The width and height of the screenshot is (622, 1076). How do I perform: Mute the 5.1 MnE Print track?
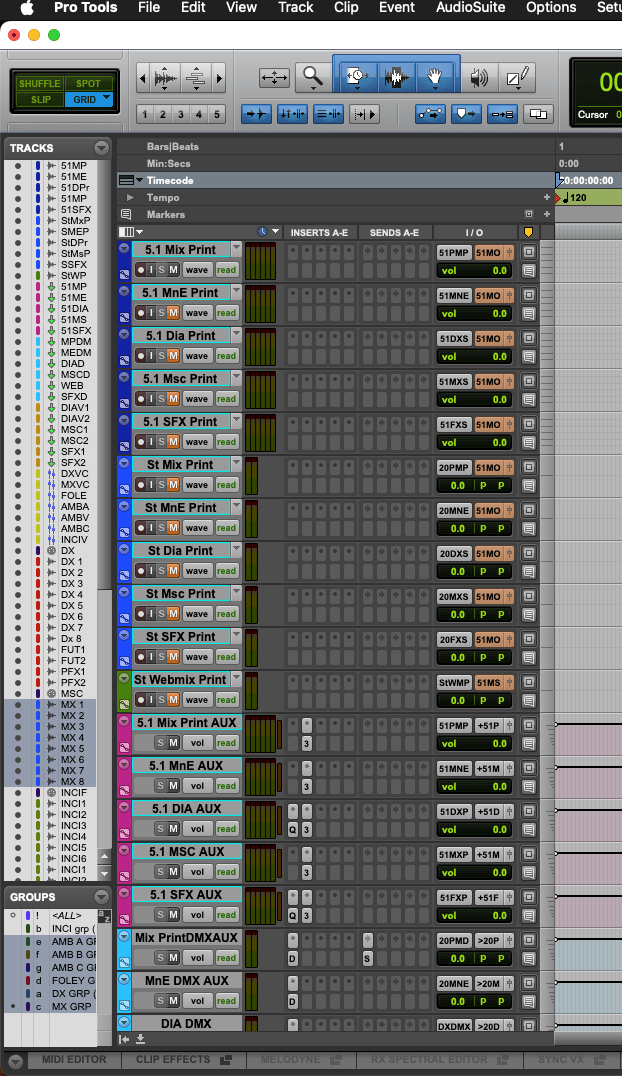(x=173, y=313)
